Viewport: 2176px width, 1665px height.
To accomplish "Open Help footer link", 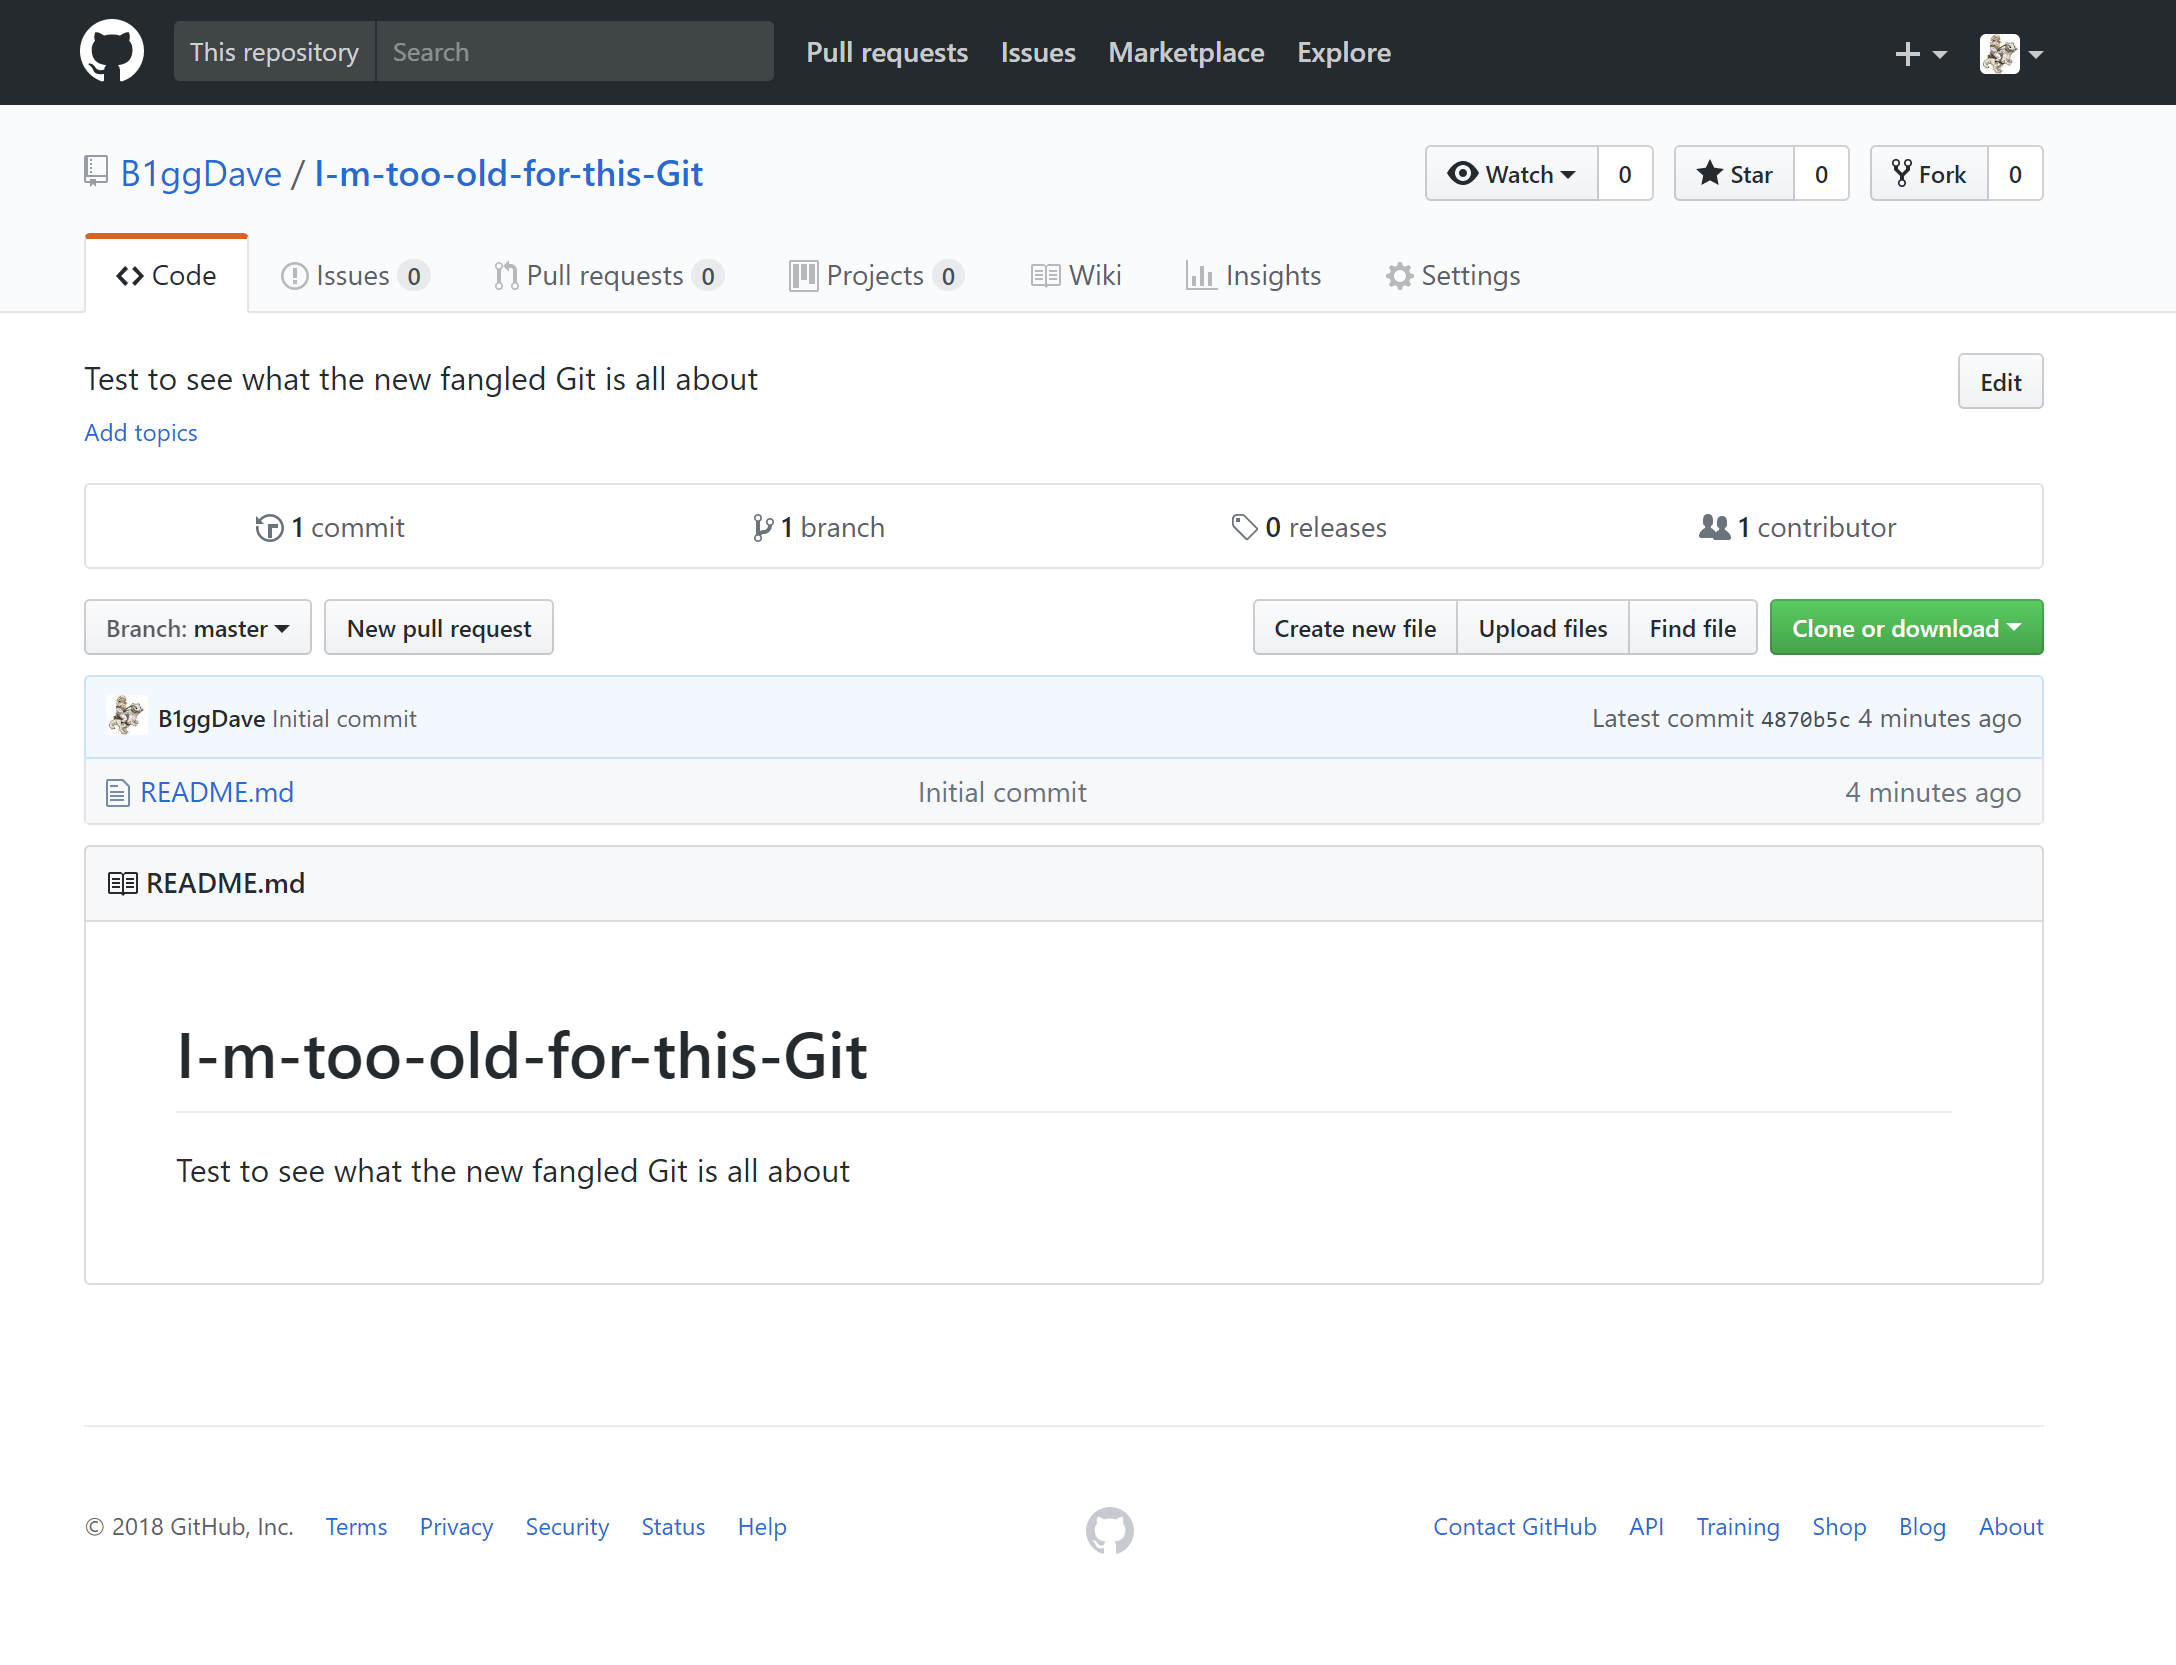I will (x=762, y=1527).
